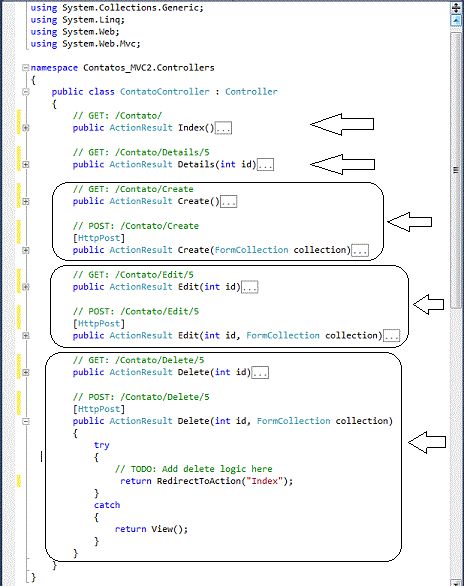
Task: Expand Edit(int id, FormCollection collection) outline
Action: tap(25, 335)
